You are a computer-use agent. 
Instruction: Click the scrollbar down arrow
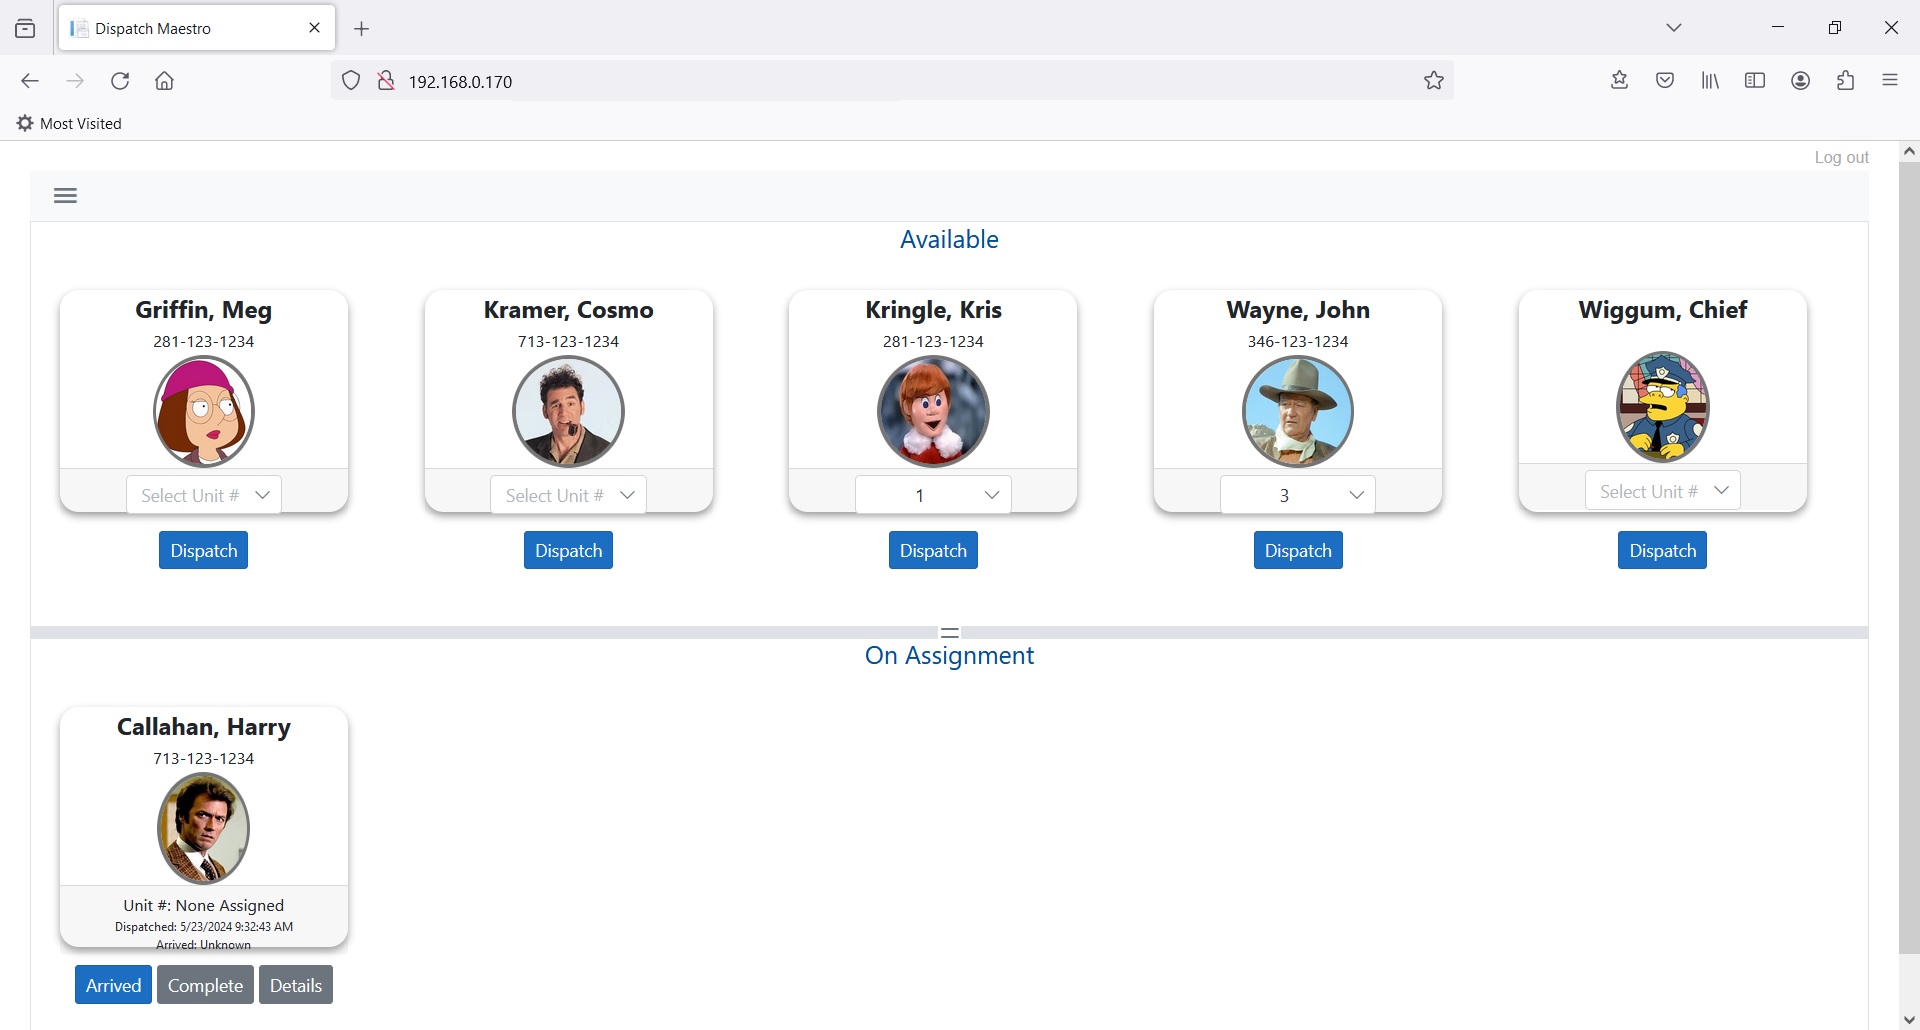coord(1909,1020)
